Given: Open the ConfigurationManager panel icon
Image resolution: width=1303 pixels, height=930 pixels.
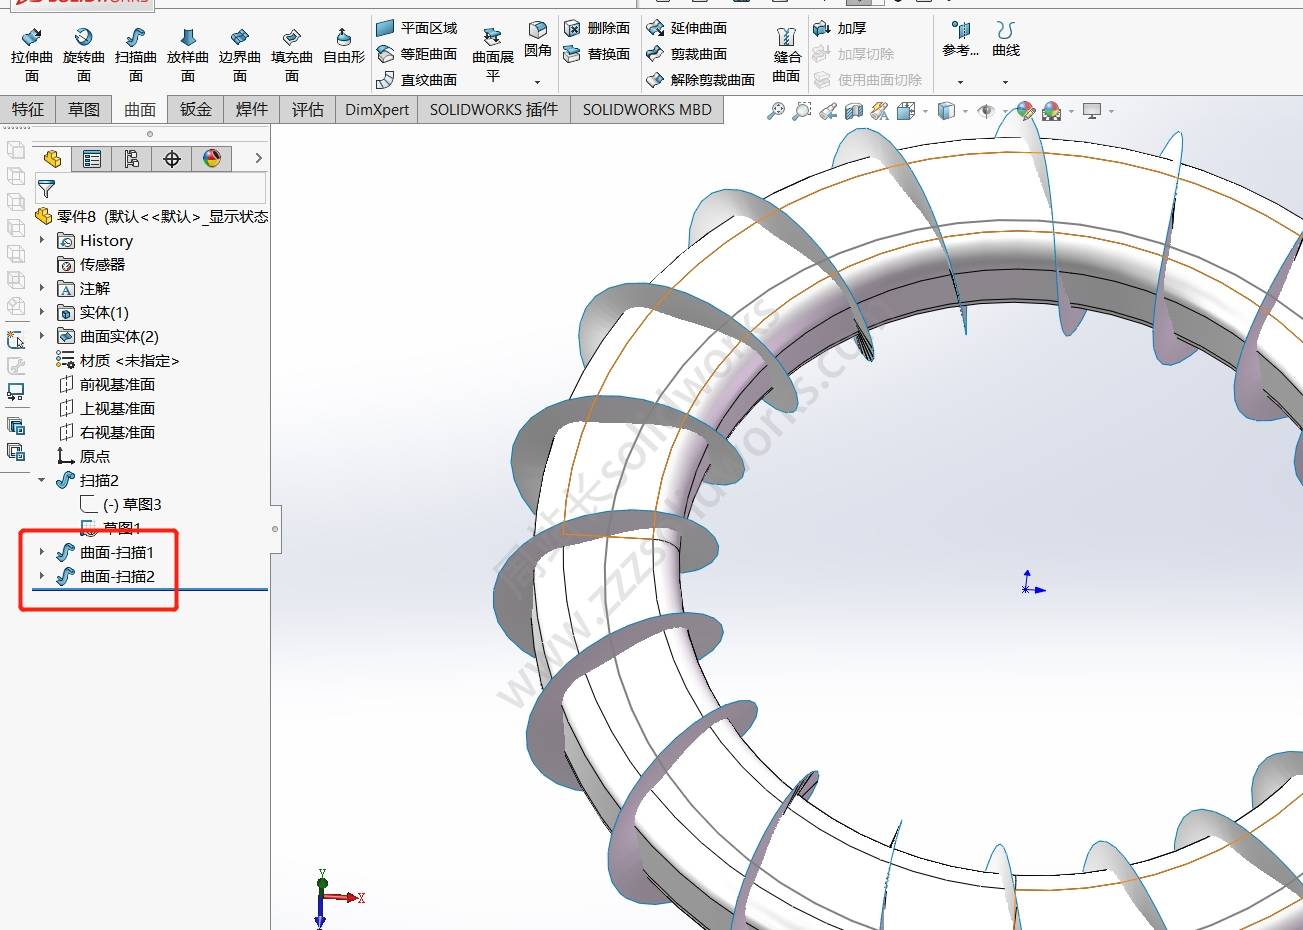Looking at the screenshot, I should (132, 159).
